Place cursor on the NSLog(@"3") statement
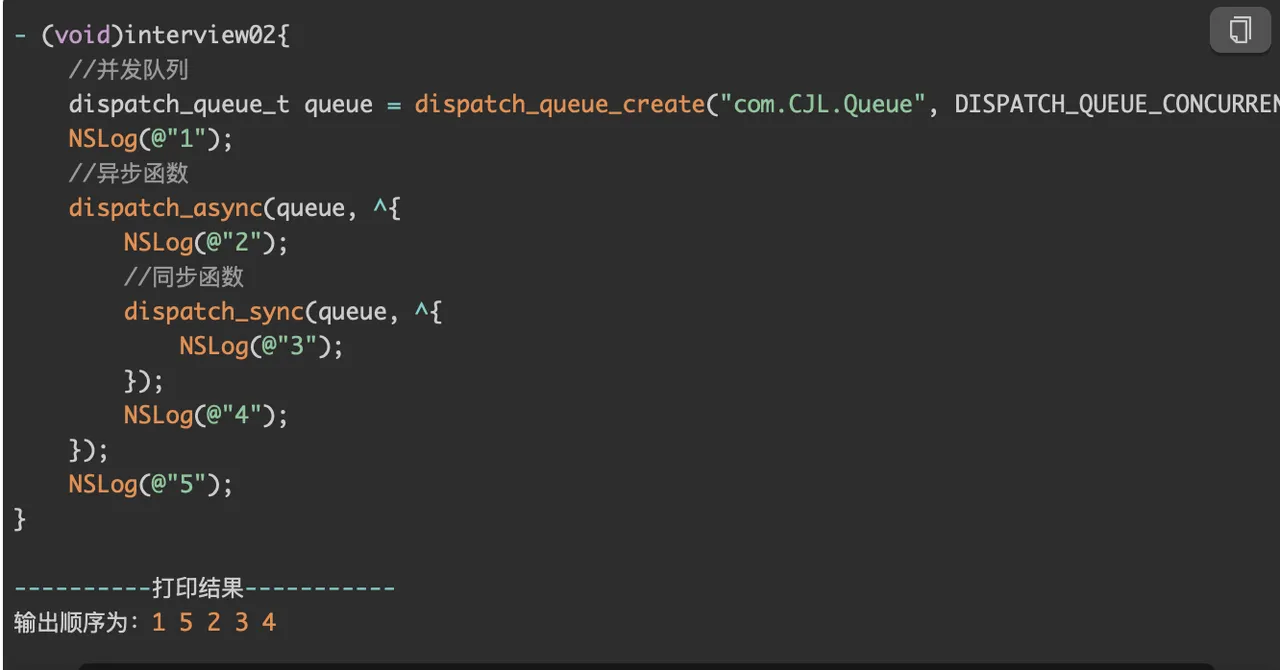 tap(261, 346)
